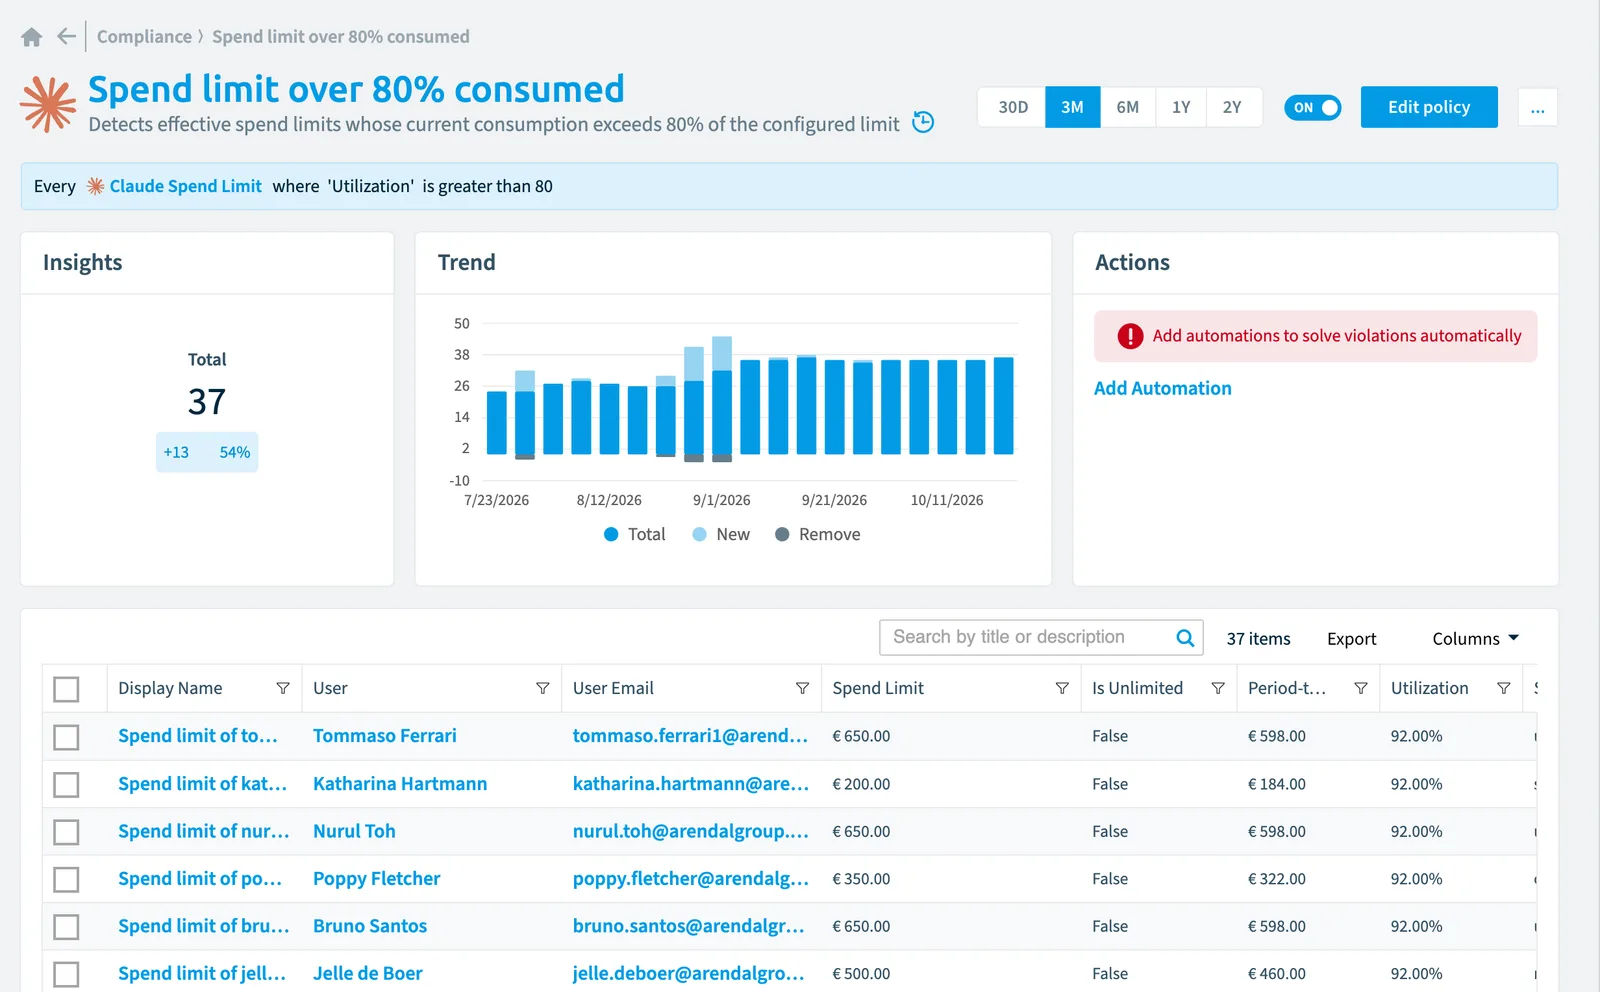
Task: Open Claude Spend Limit link in rule
Action: click(x=185, y=186)
